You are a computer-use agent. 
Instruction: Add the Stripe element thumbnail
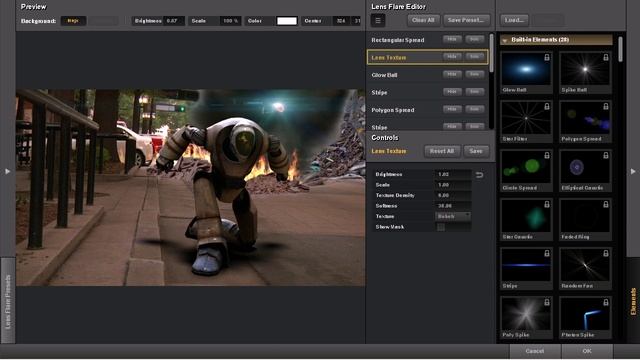526,268
